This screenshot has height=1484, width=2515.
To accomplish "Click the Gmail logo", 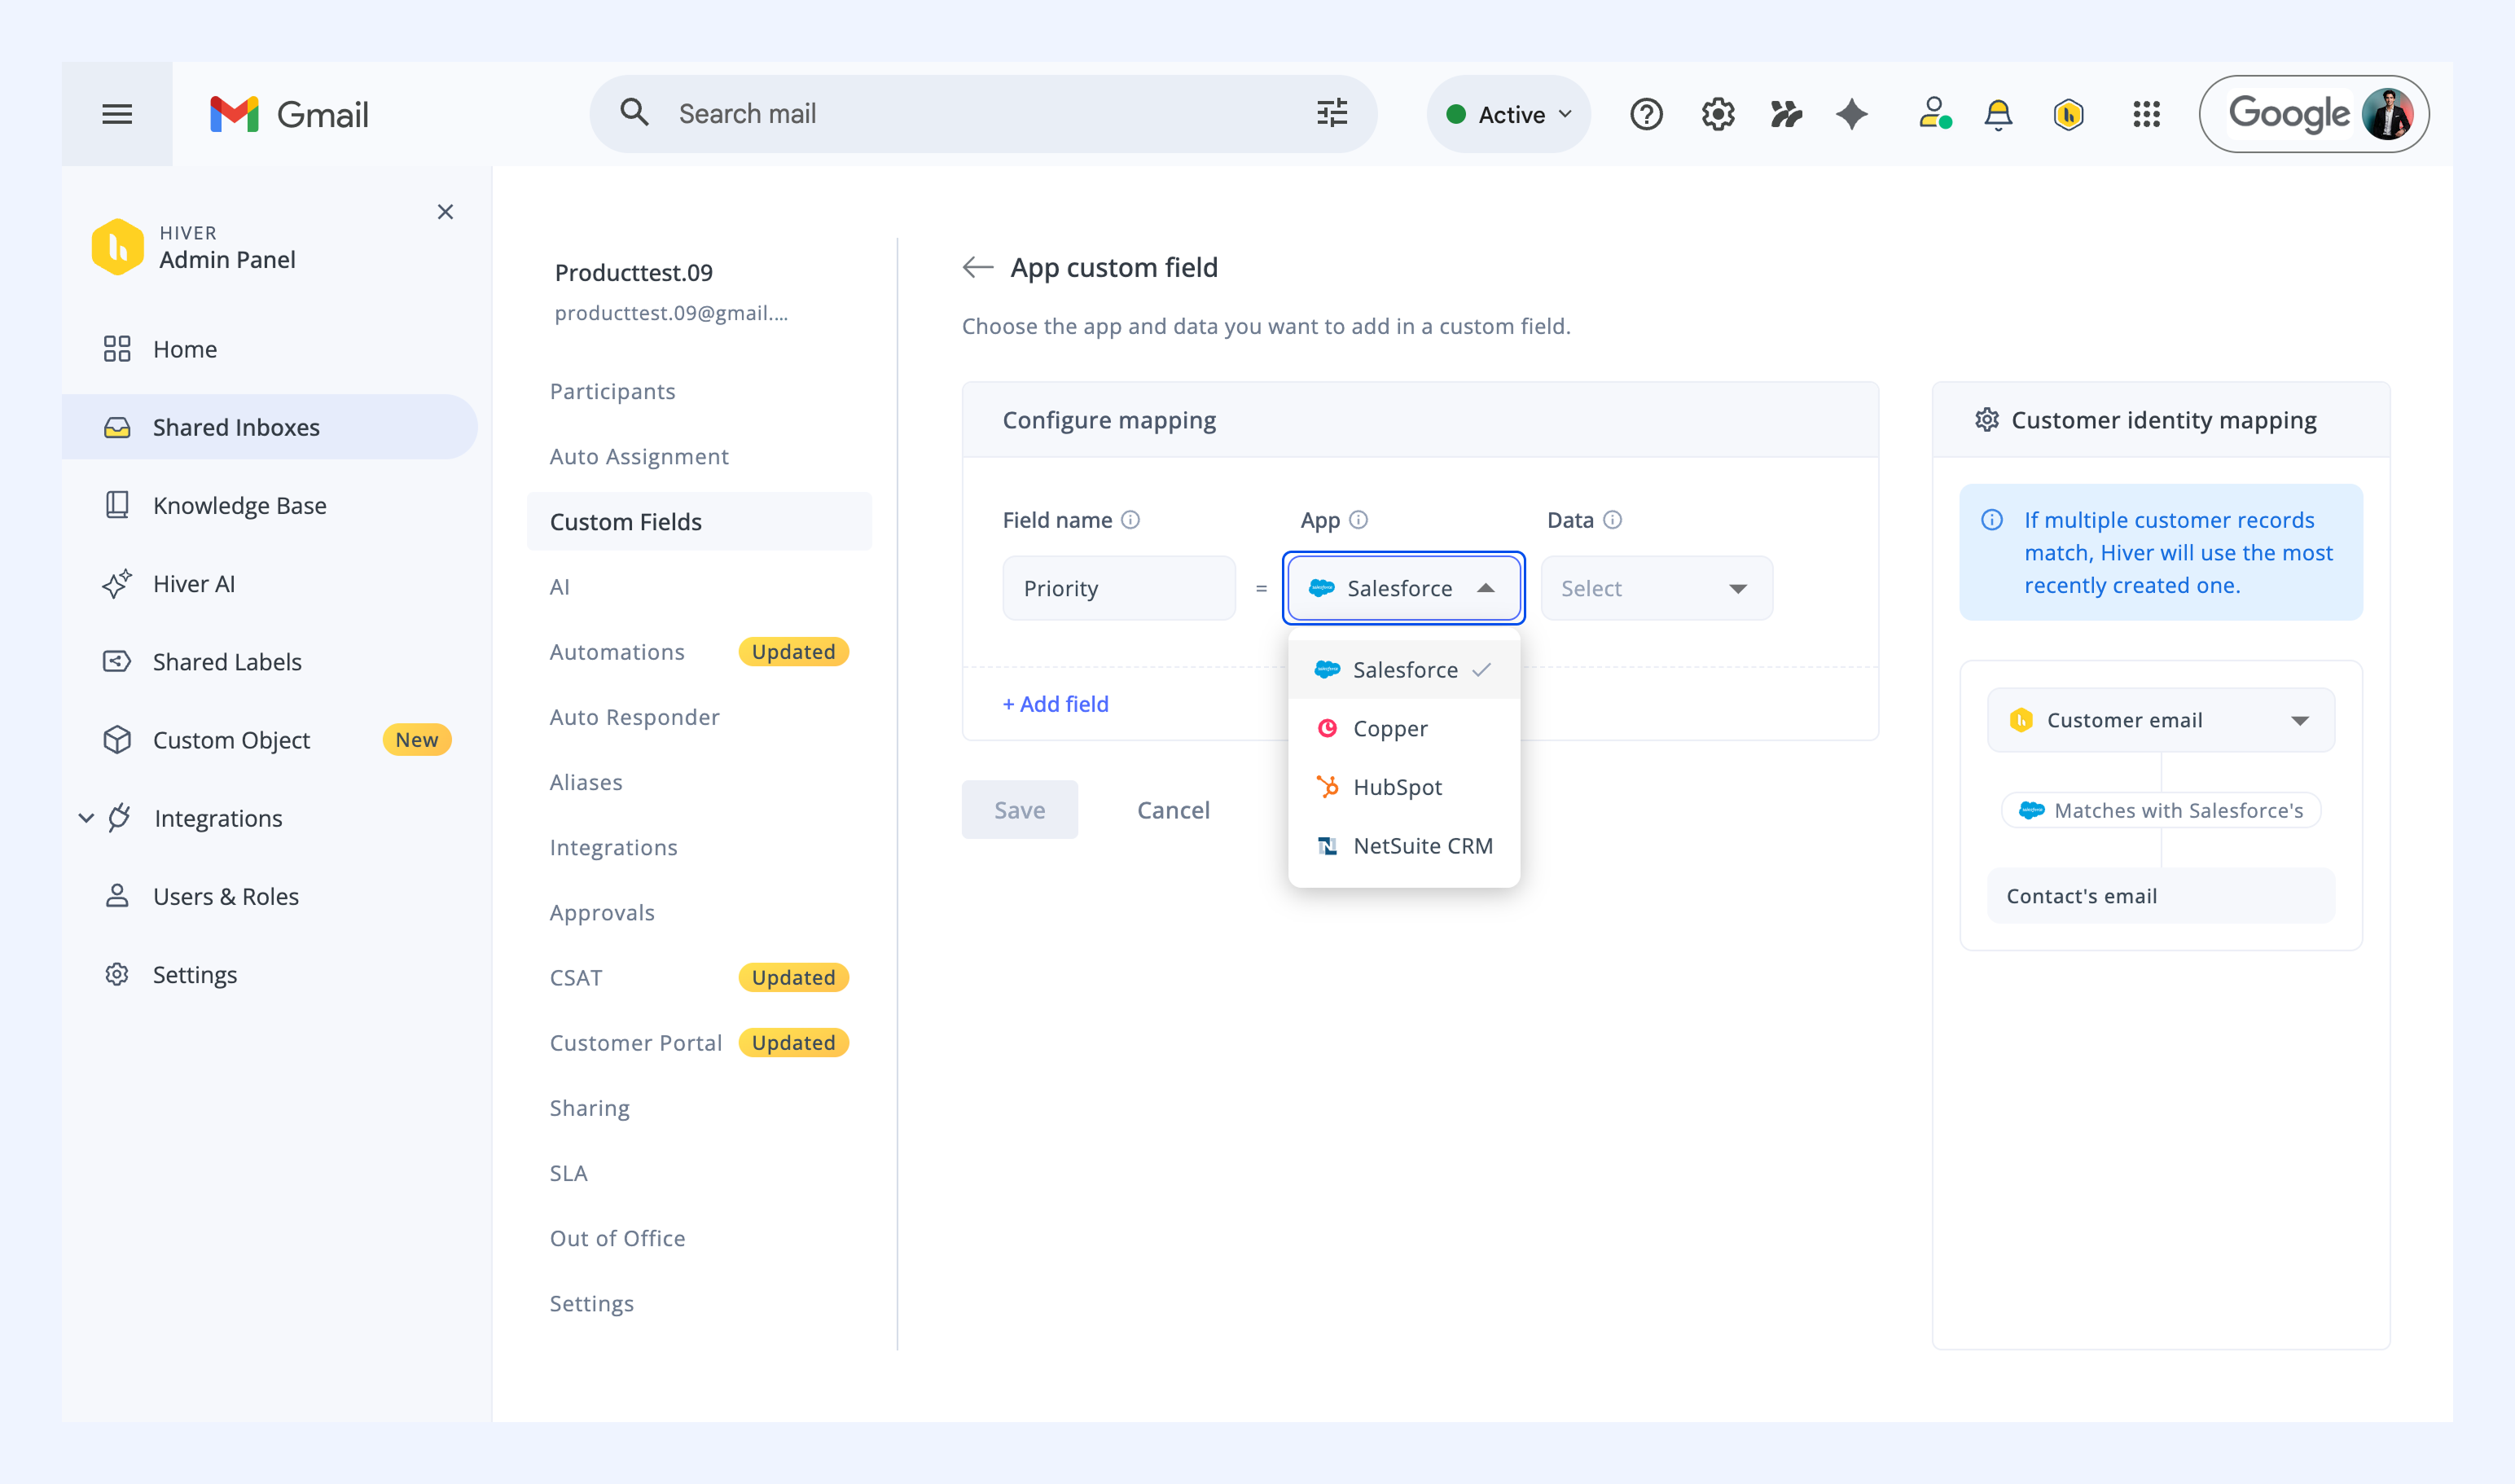I will click(289, 114).
